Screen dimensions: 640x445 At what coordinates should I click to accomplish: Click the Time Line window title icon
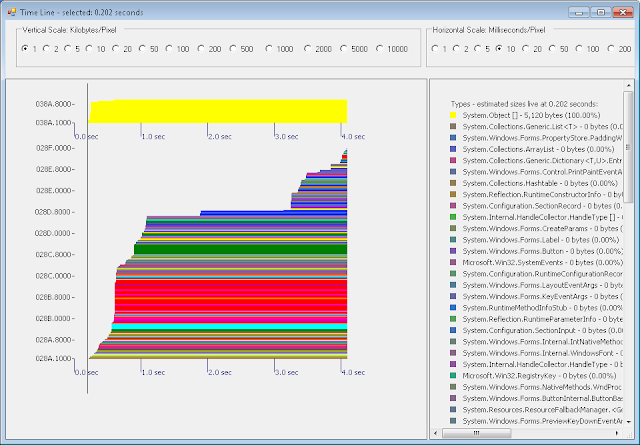point(12,12)
